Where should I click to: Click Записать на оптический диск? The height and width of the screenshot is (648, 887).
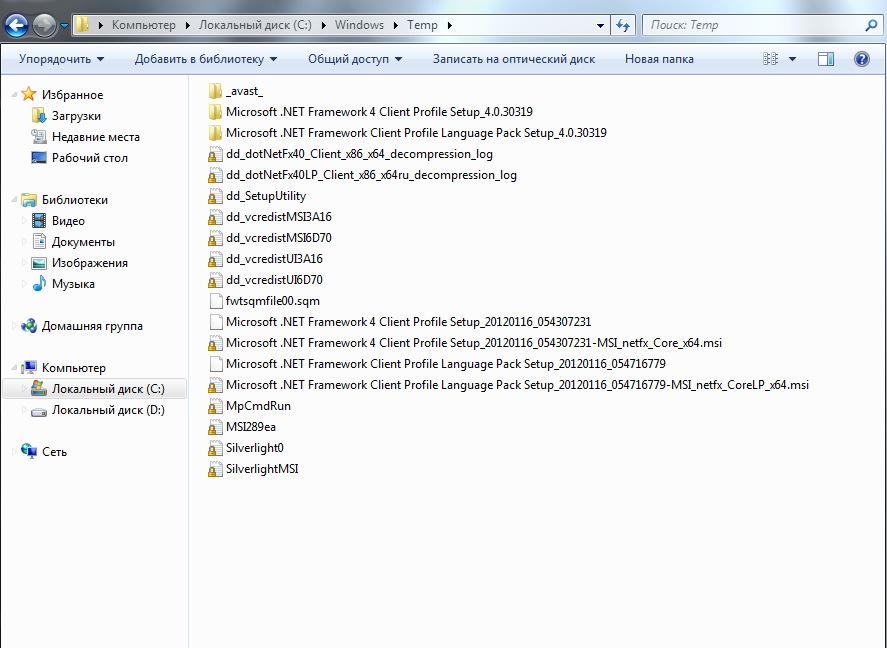[513, 59]
